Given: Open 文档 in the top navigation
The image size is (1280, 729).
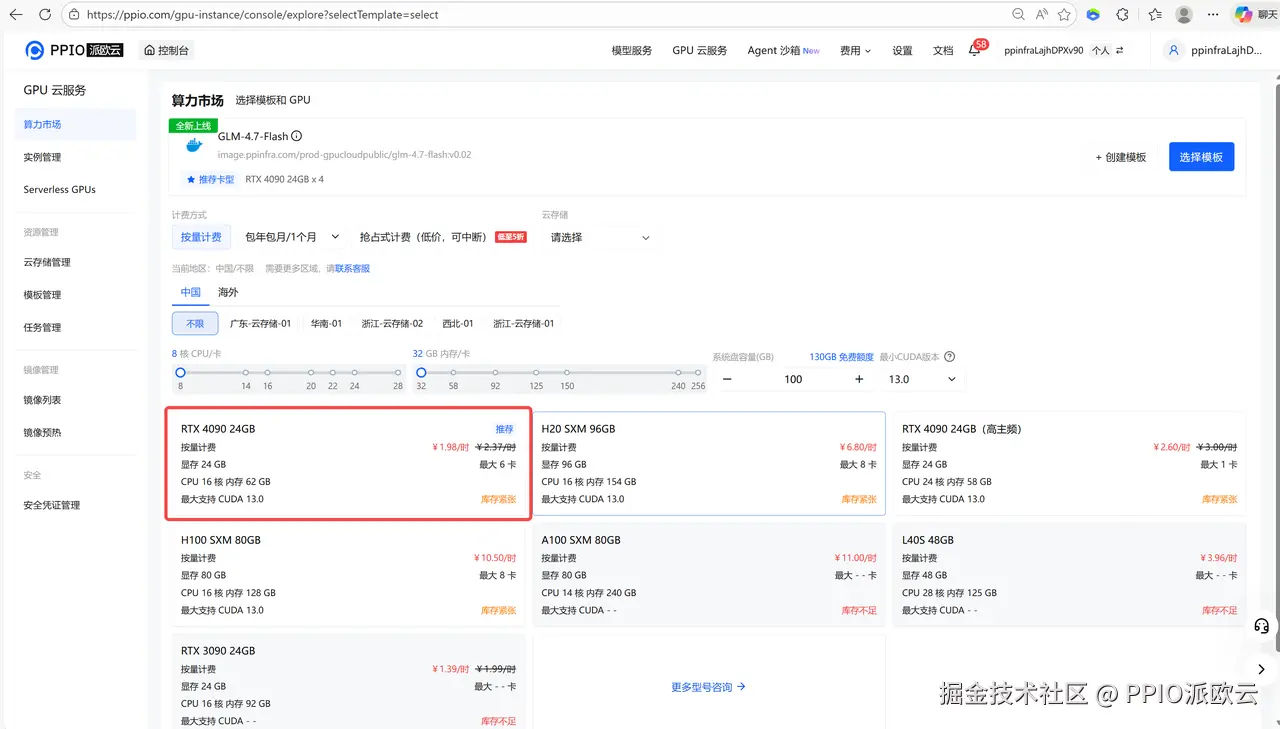Looking at the screenshot, I should tap(943, 50).
